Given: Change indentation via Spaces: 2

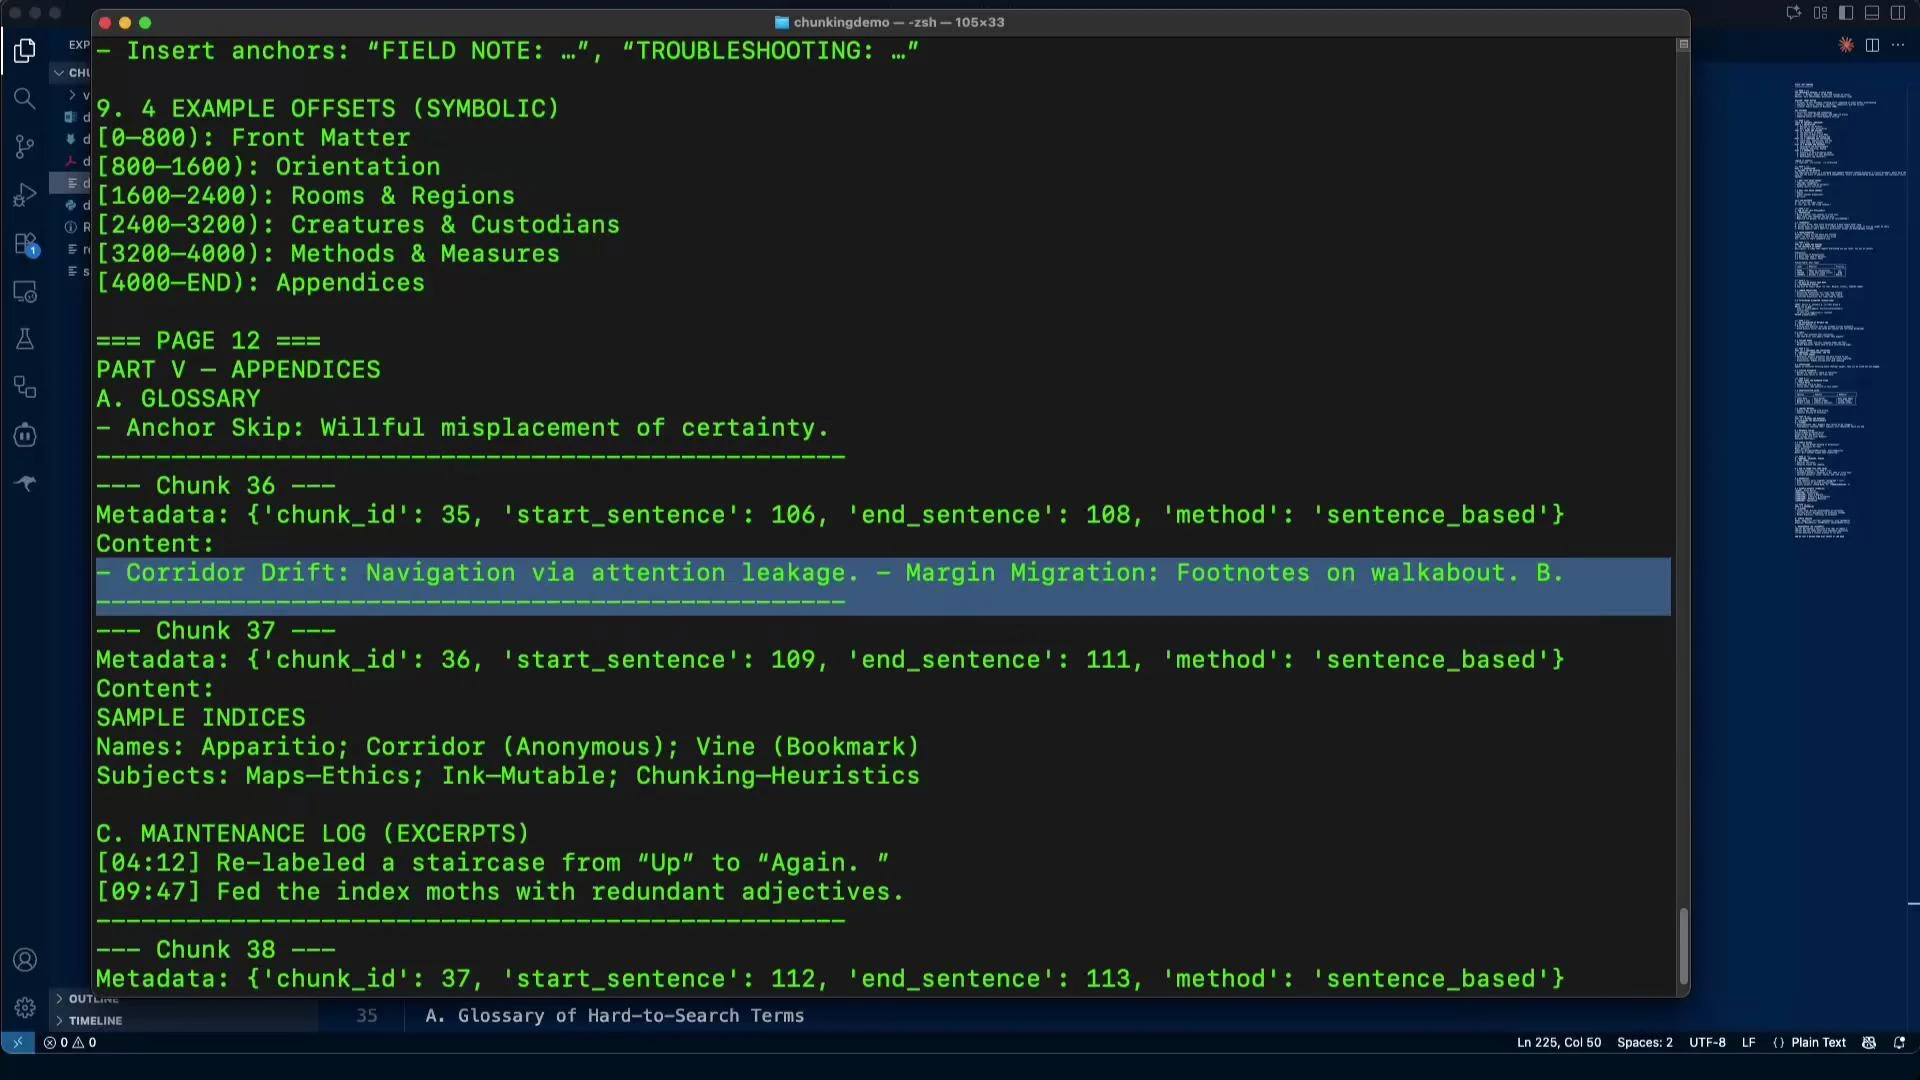Looking at the screenshot, I should point(1644,1042).
